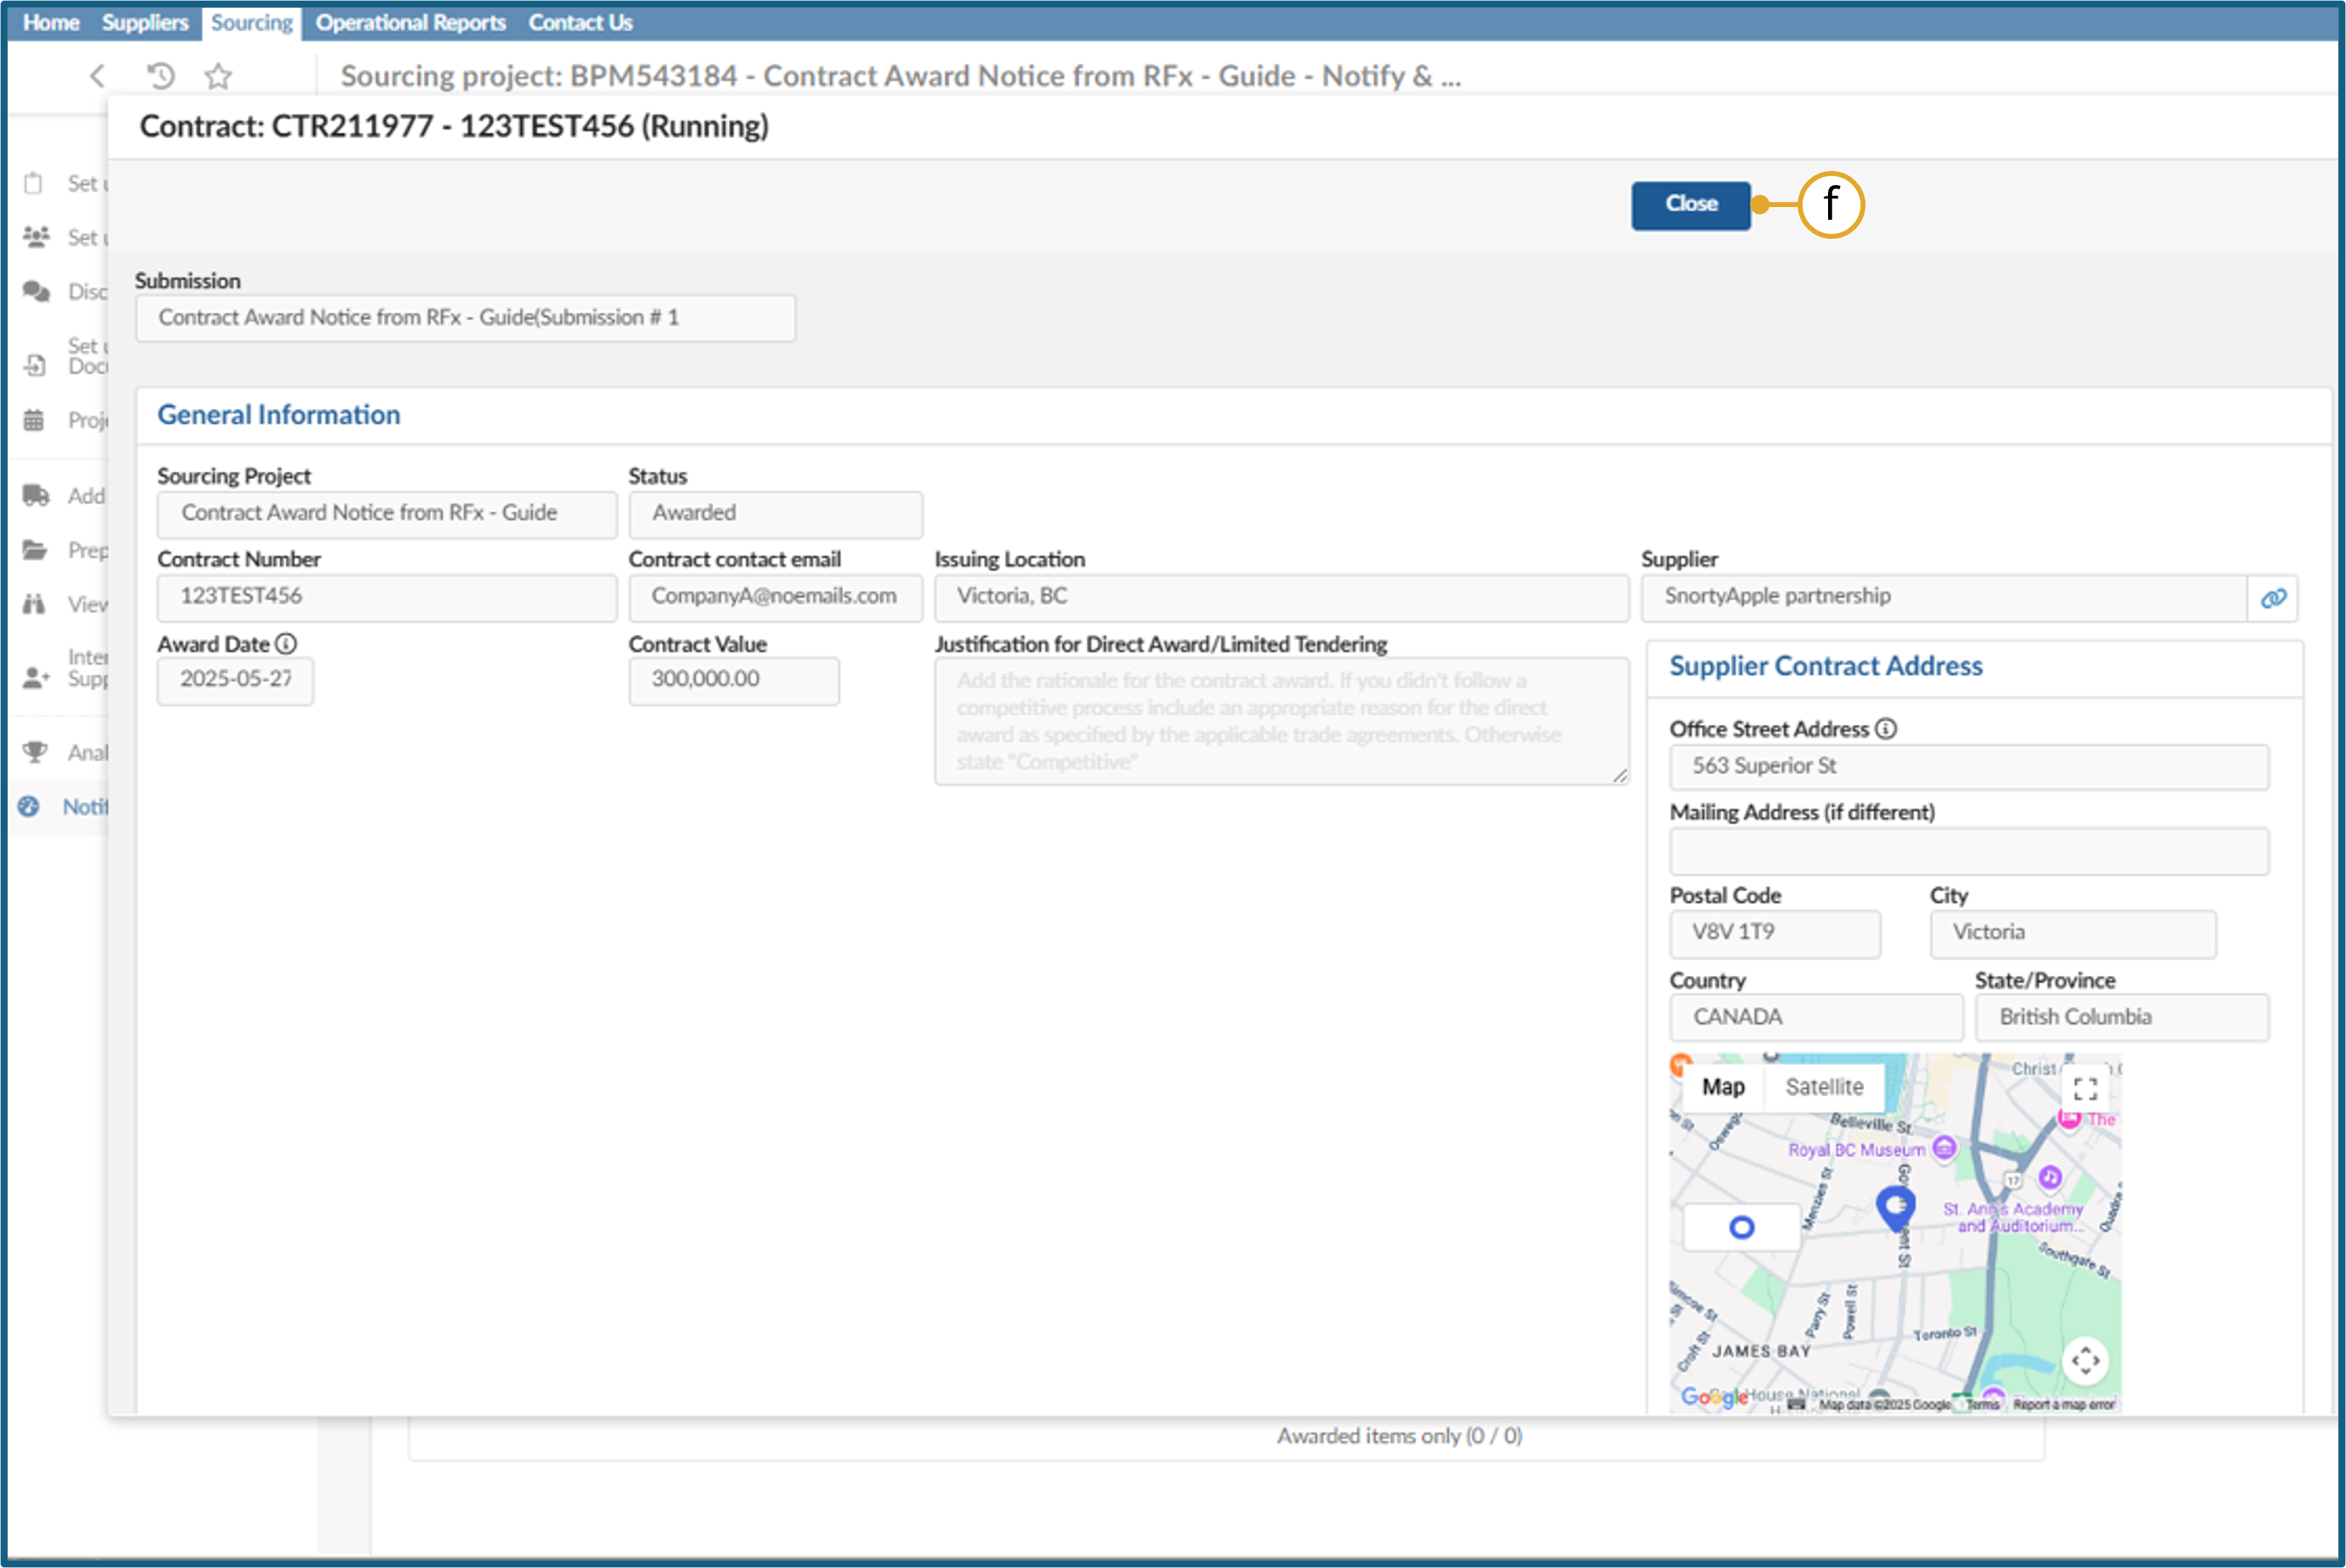
Task: Click the blue location pin on the map
Action: point(1895,1207)
